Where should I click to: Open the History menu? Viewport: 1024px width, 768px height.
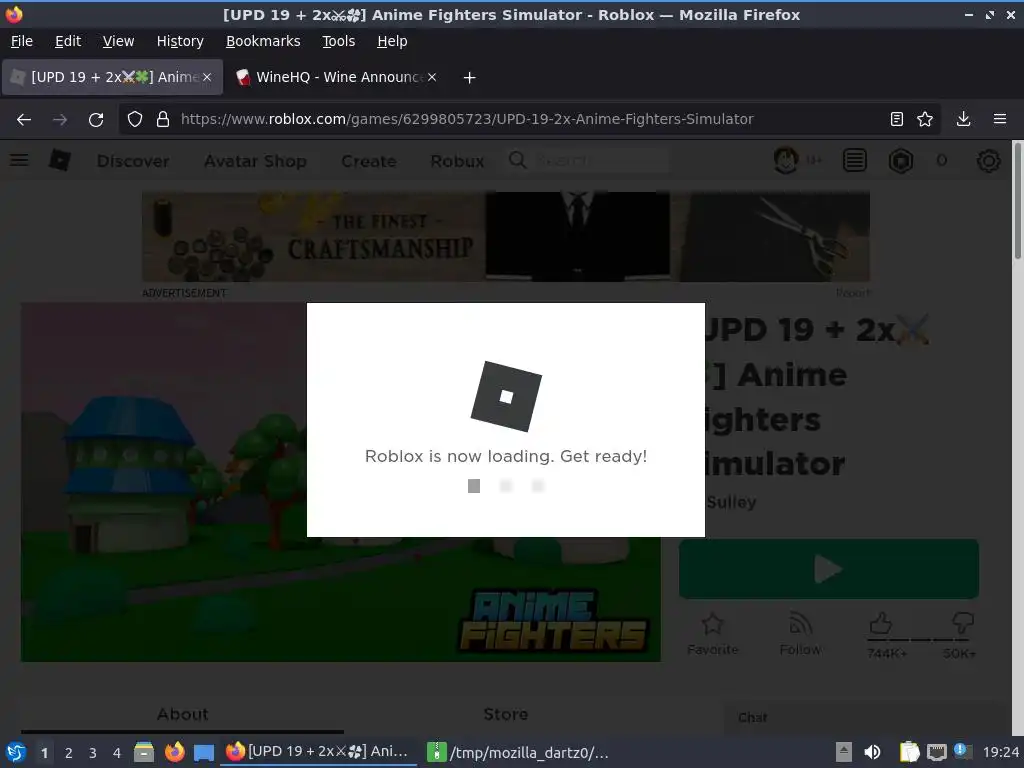(180, 41)
